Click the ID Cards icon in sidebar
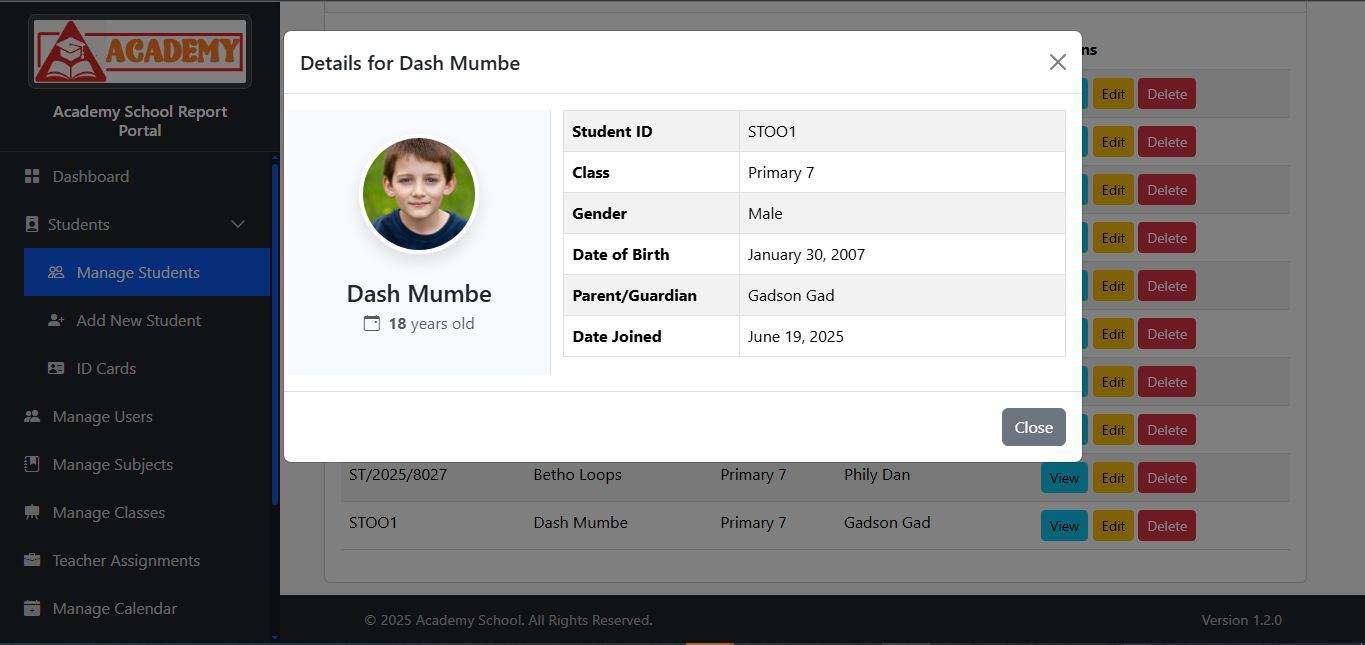The height and width of the screenshot is (645, 1365). pyautogui.click(x=56, y=369)
